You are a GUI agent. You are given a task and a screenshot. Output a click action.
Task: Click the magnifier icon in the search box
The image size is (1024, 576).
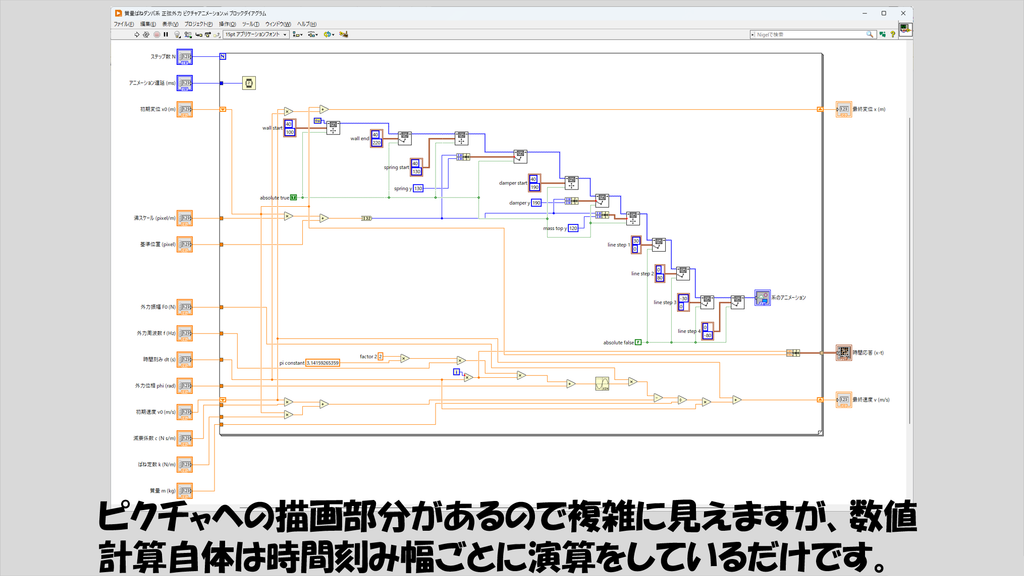pyautogui.click(x=870, y=34)
